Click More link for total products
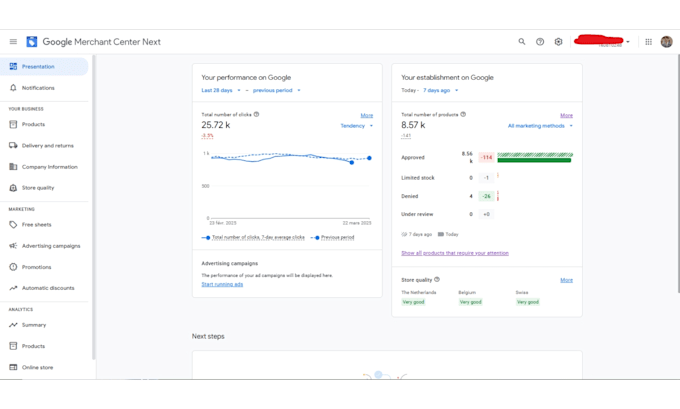 (566, 115)
